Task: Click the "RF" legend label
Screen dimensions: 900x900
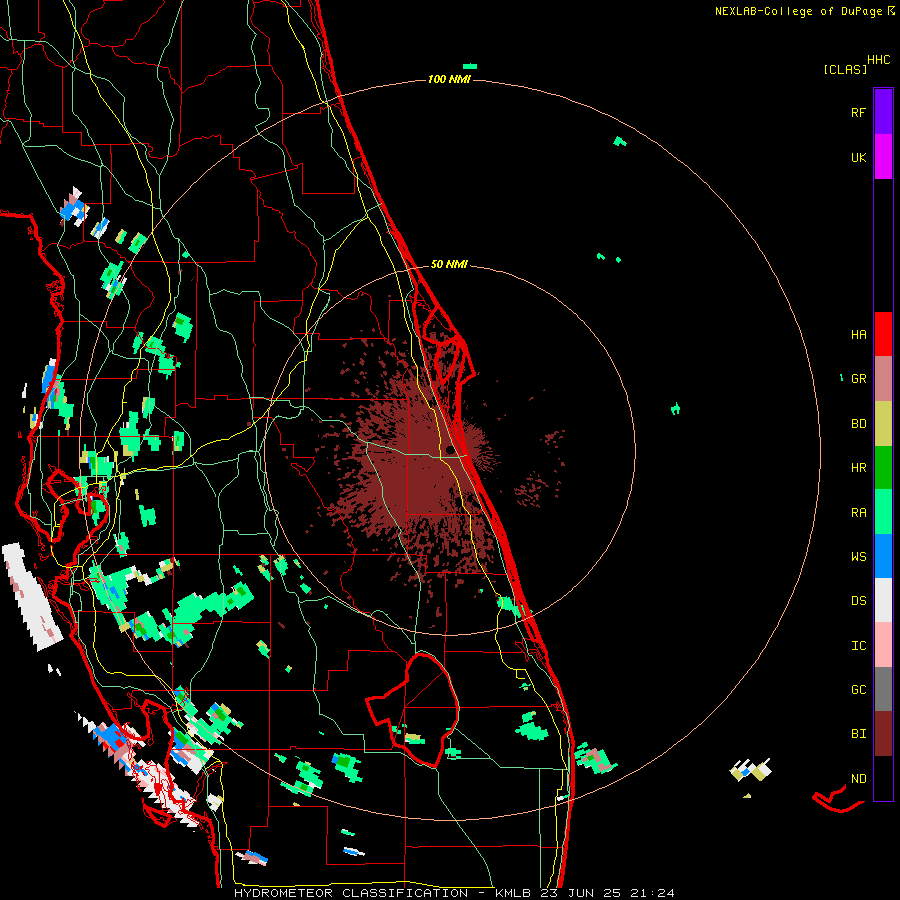Action: 858,112
